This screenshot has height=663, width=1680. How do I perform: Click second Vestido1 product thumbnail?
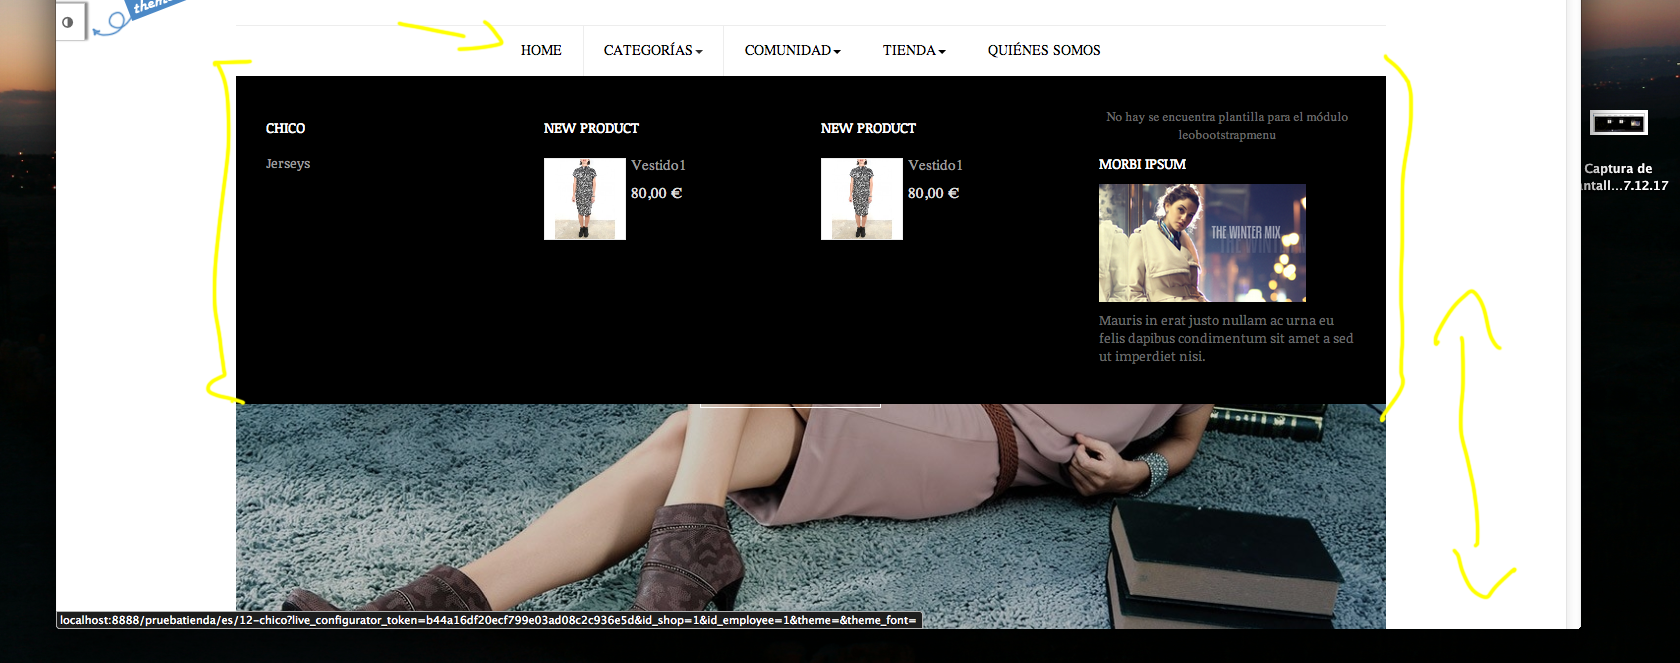point(862,199)
